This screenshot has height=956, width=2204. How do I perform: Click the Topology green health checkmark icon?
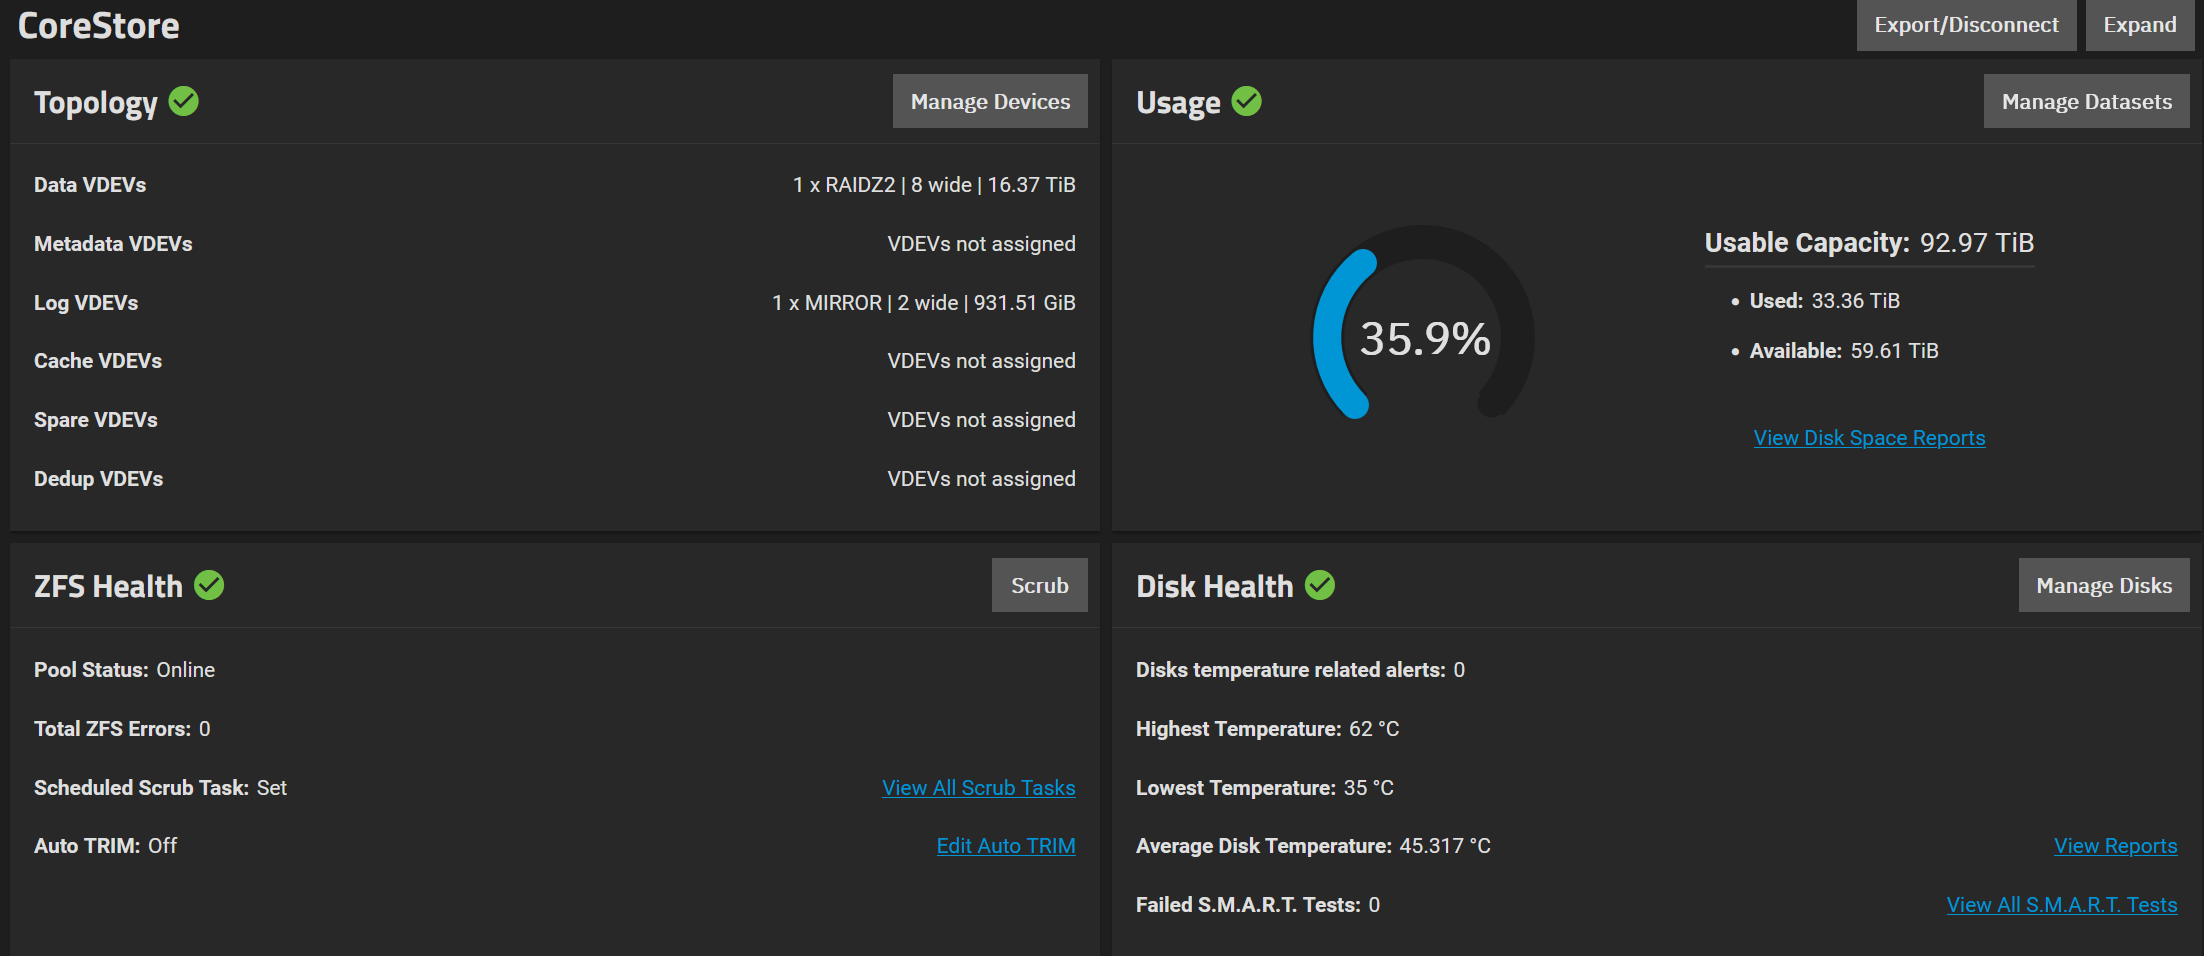pyautogui.click(x=183, y=101)
